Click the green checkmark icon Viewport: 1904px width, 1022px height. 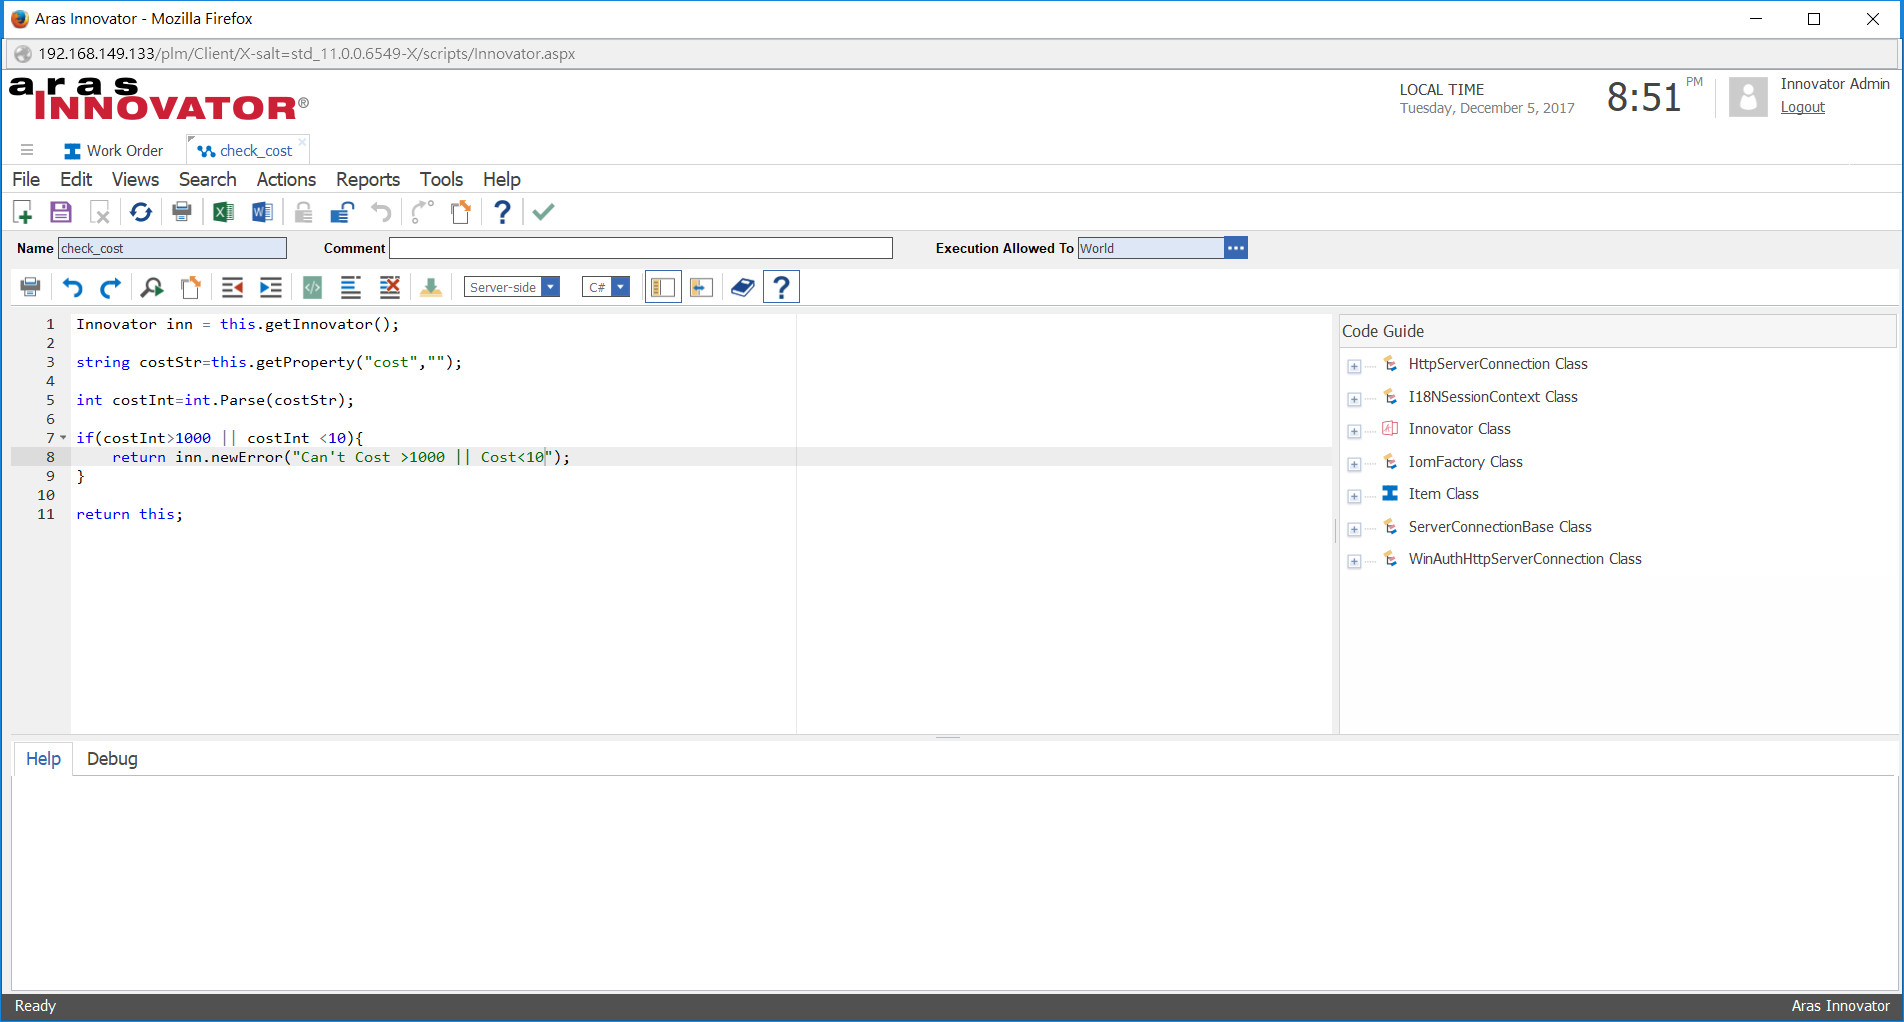coord(543,212)
